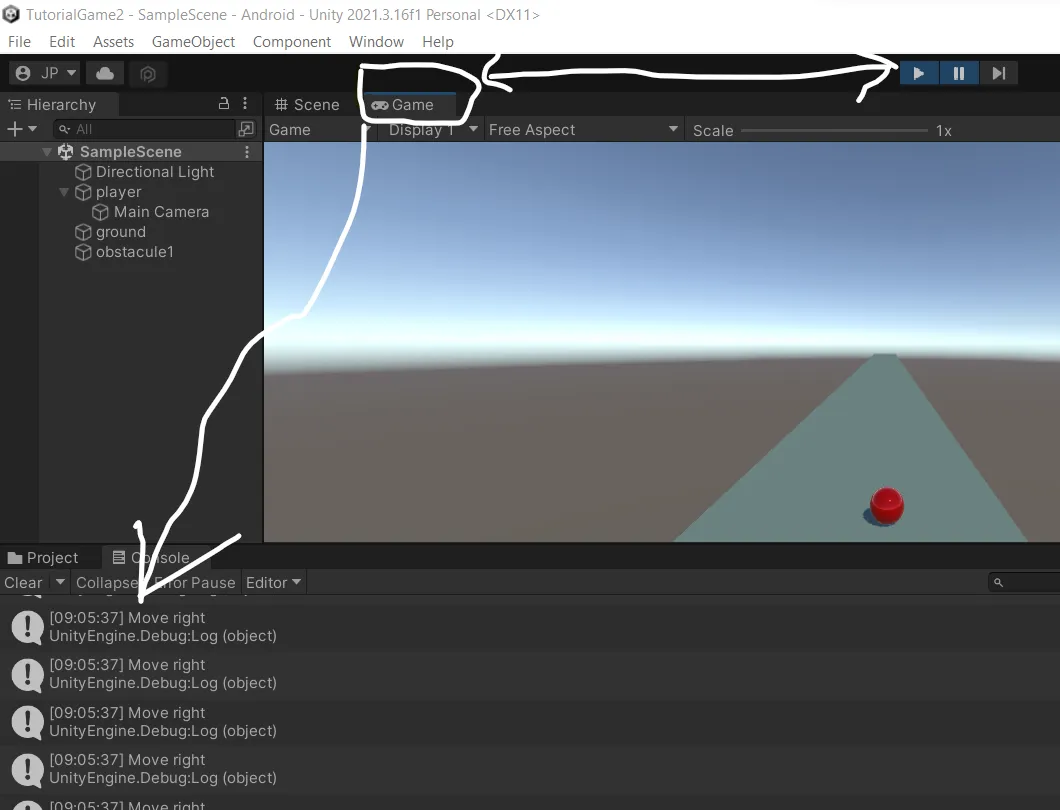Open the File menu
The height and width of the screenshot is (810, 1060).
coord(20,42)
